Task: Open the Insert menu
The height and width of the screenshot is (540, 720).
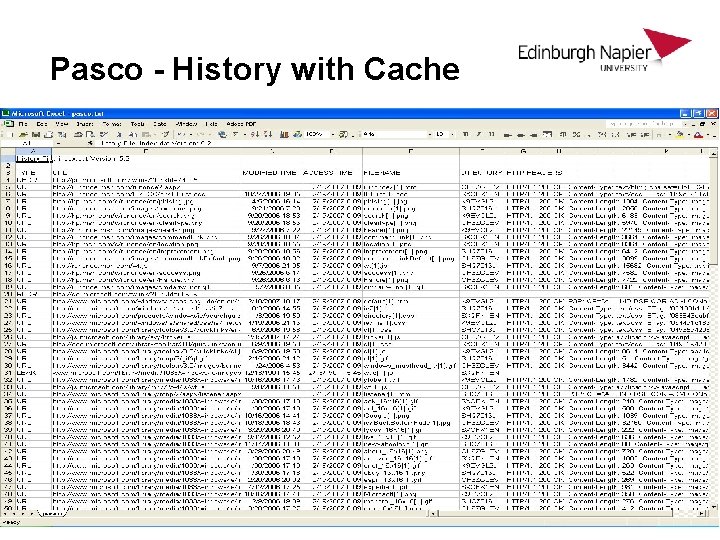Action: point(84,124)
